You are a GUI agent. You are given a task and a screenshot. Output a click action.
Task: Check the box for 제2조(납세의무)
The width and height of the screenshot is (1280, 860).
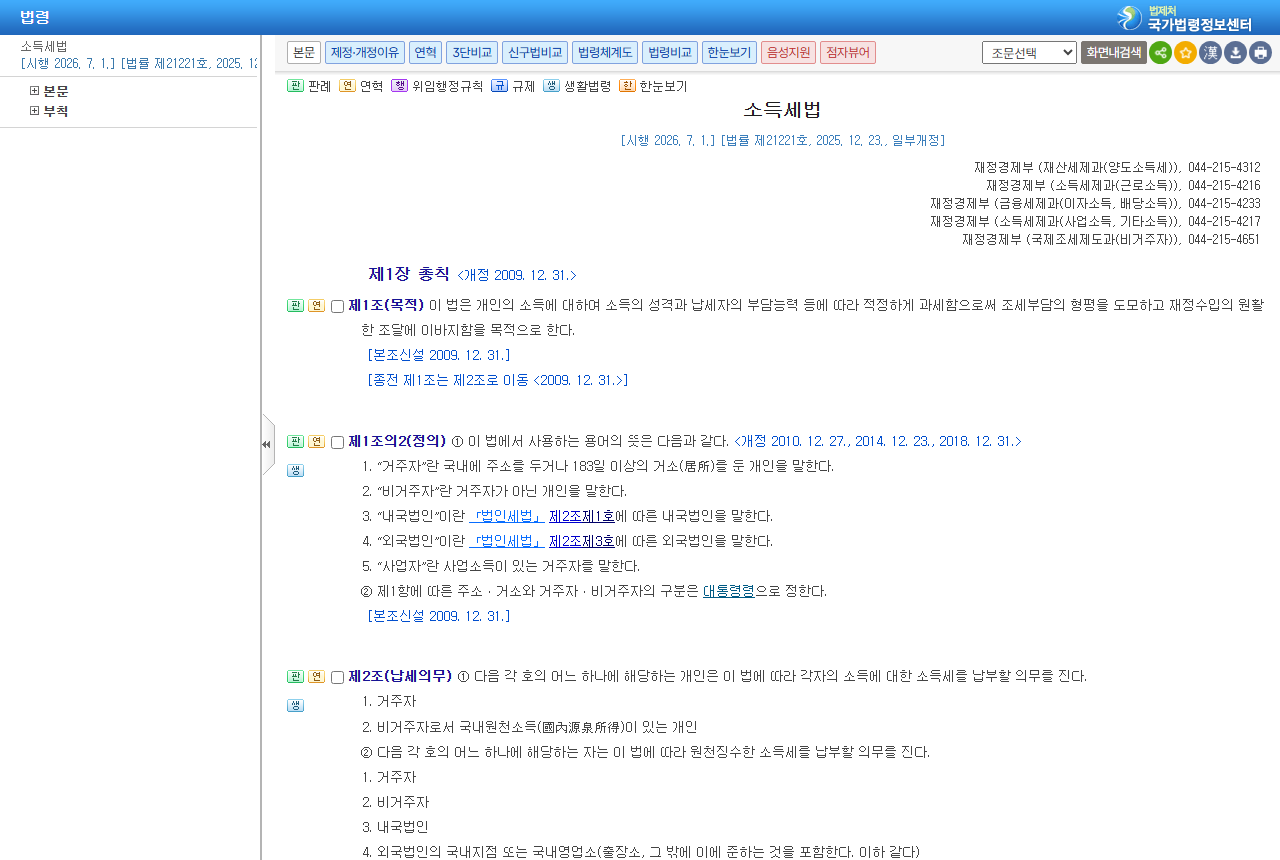click(x=337, y=678)
